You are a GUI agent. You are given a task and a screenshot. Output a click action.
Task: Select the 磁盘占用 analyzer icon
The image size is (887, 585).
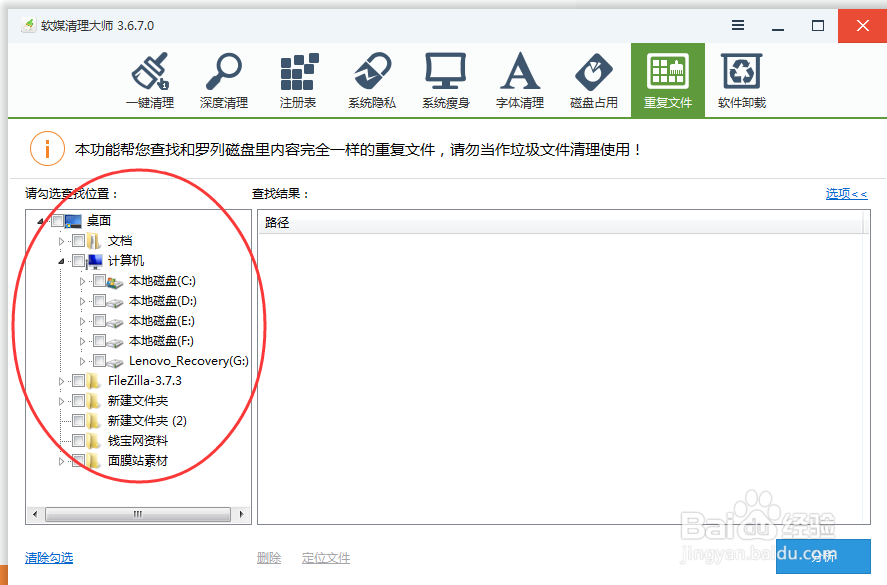[x=593, y=78]
